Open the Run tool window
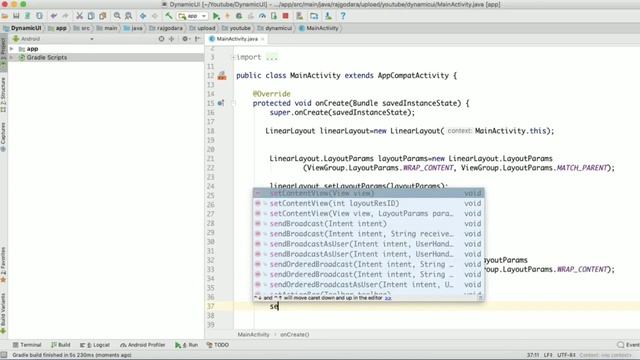This screenshot has width=640, height=360. coord(187,345)
